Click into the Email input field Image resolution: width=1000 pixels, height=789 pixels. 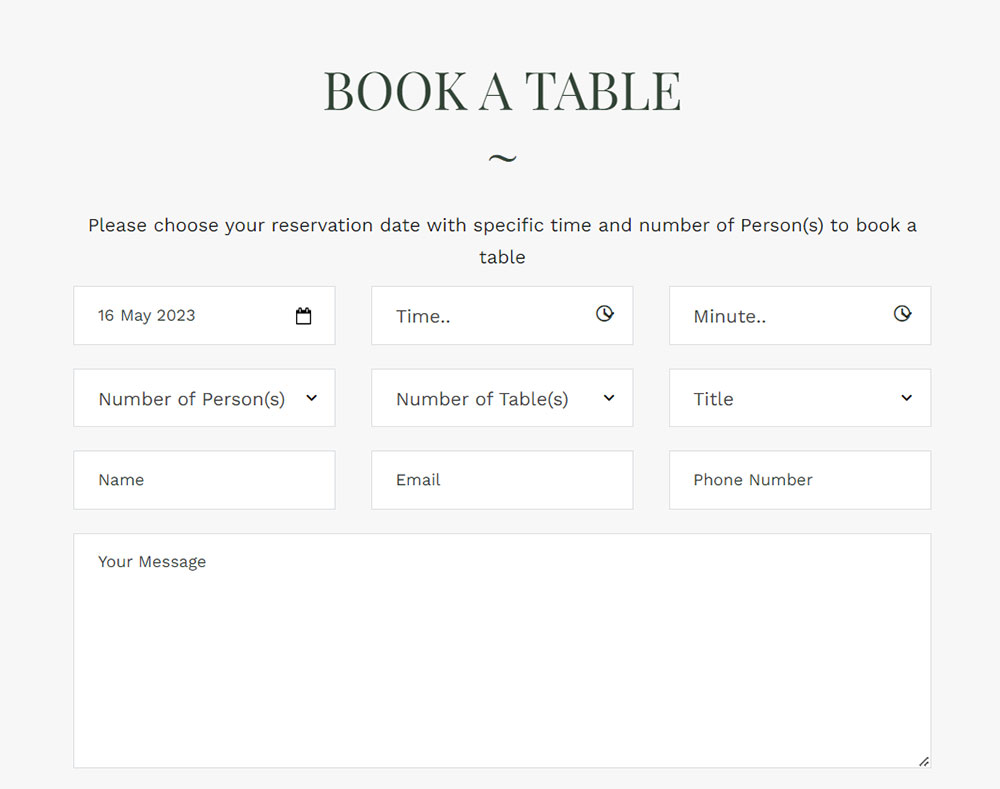pos(502,480)
